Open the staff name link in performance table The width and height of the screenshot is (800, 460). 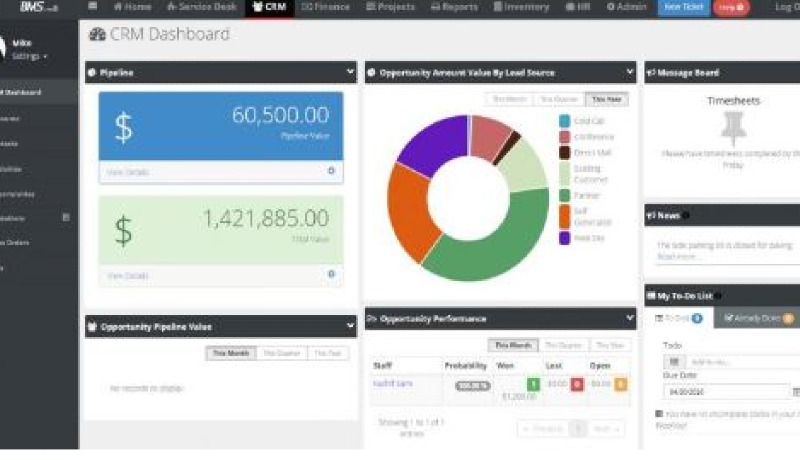click(x=393, y=383)
